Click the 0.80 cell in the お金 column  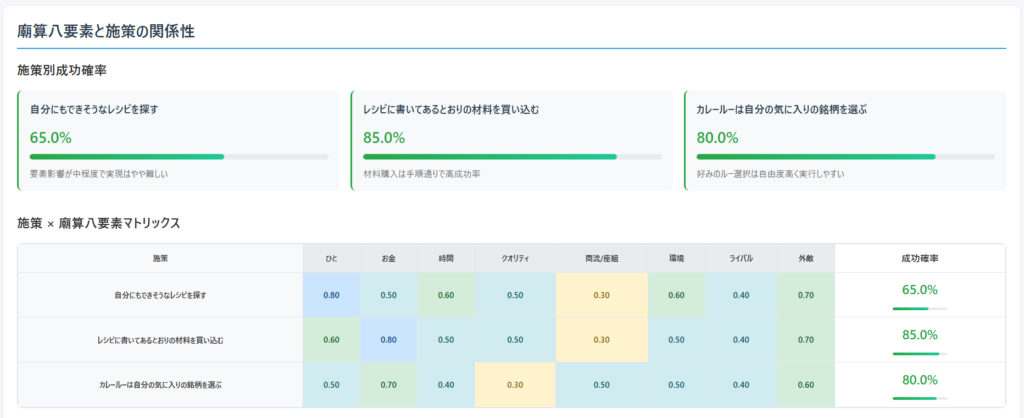click(388, 340)
